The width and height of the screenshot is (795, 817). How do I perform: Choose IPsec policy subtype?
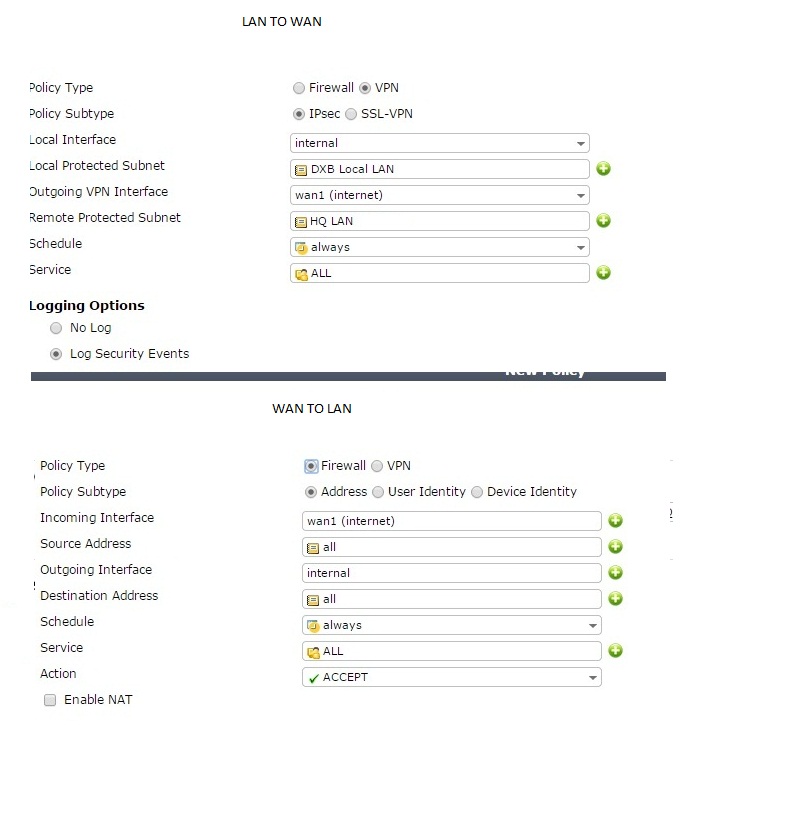coord(299,114)
